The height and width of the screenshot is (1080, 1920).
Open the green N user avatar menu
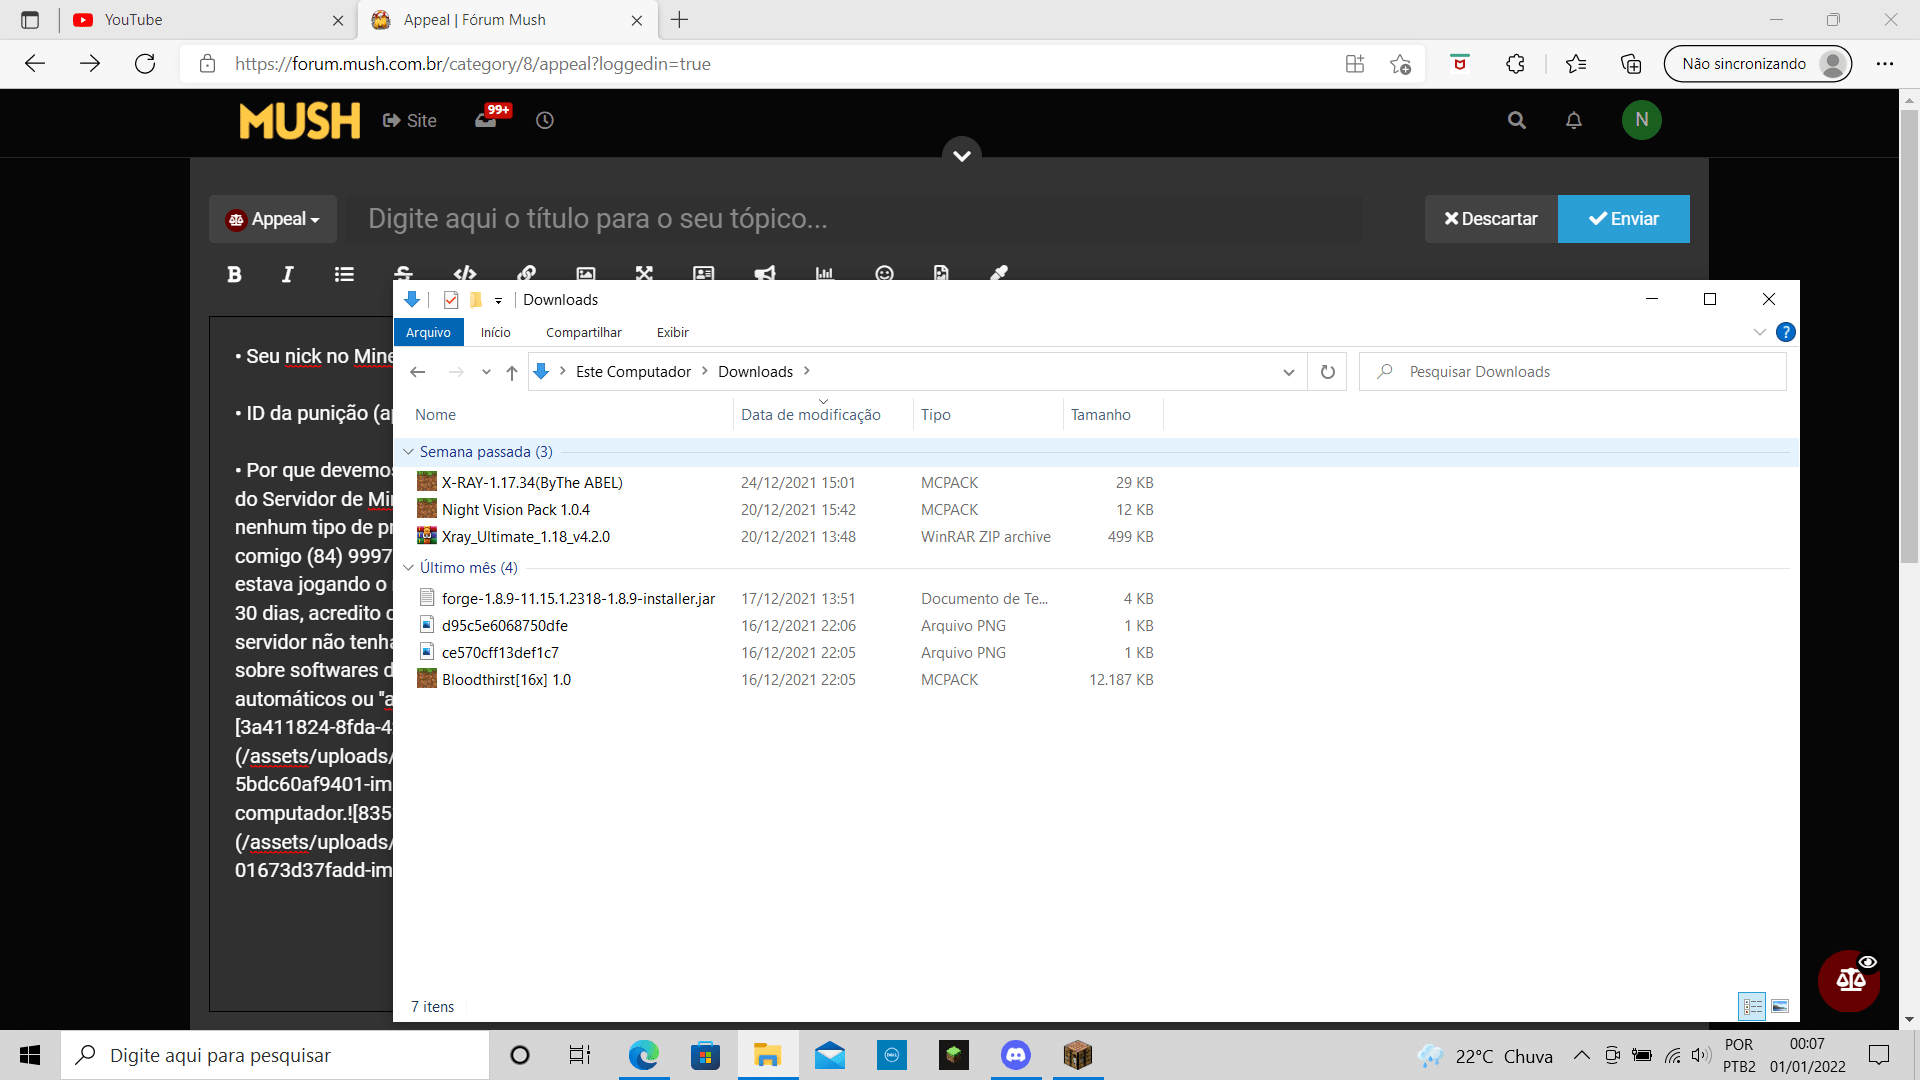(x=1642, y=120)
